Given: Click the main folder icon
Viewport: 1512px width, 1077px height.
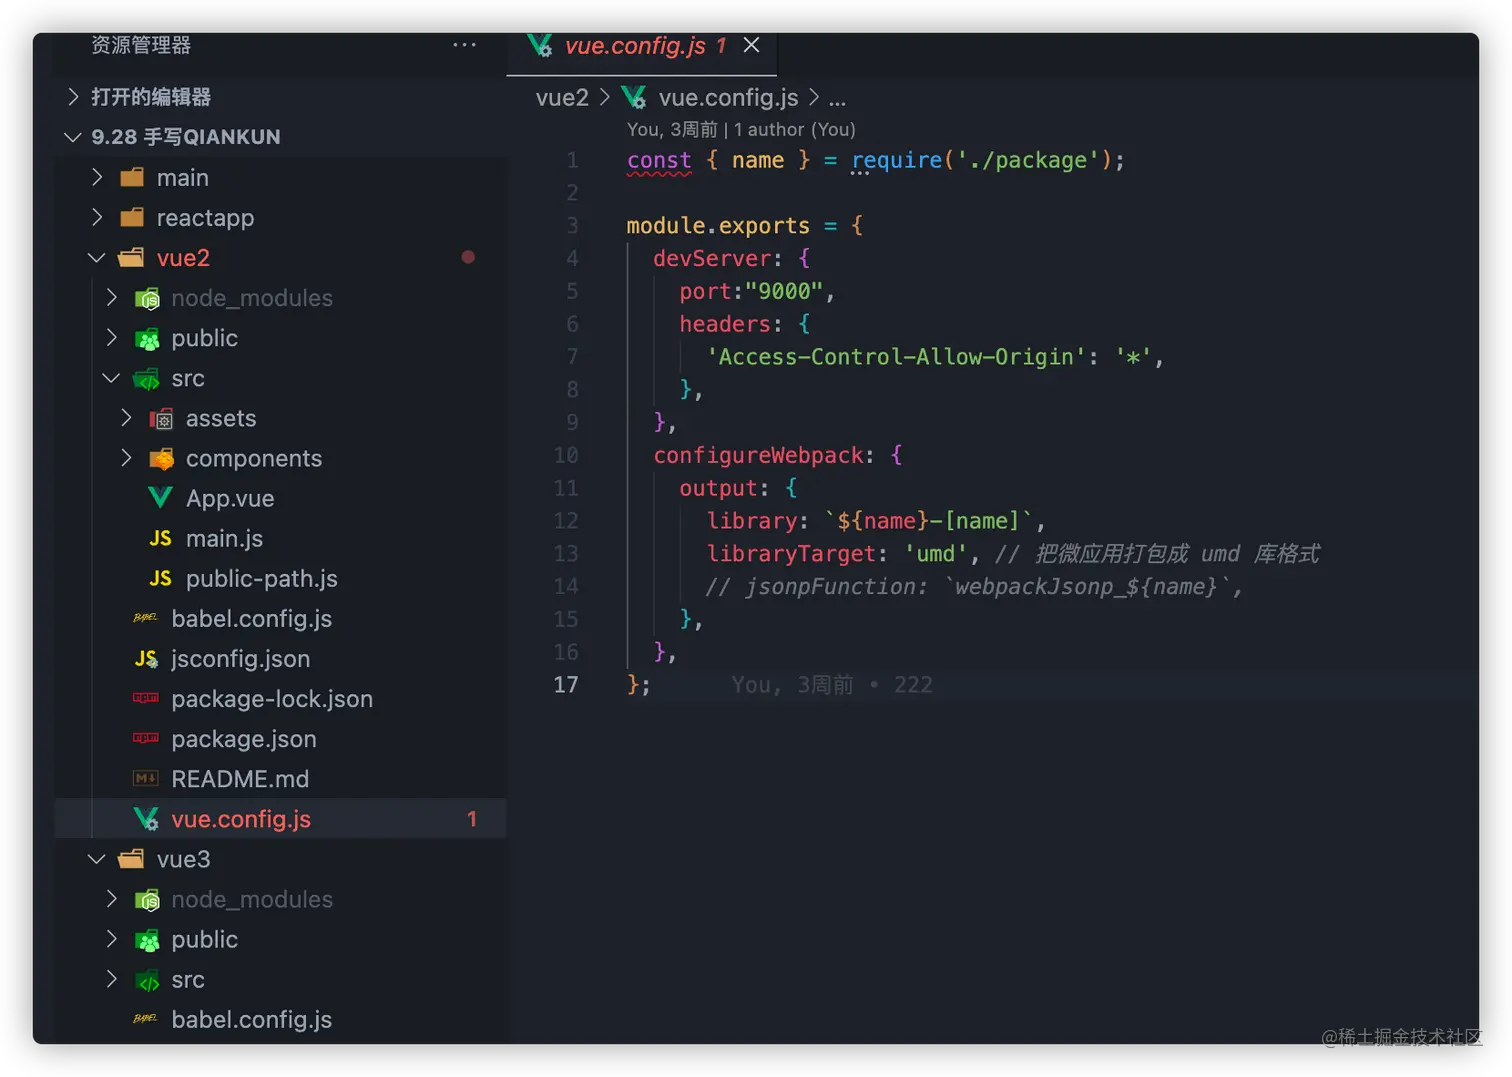Looking at the screenshot, I should coord(132,177).
